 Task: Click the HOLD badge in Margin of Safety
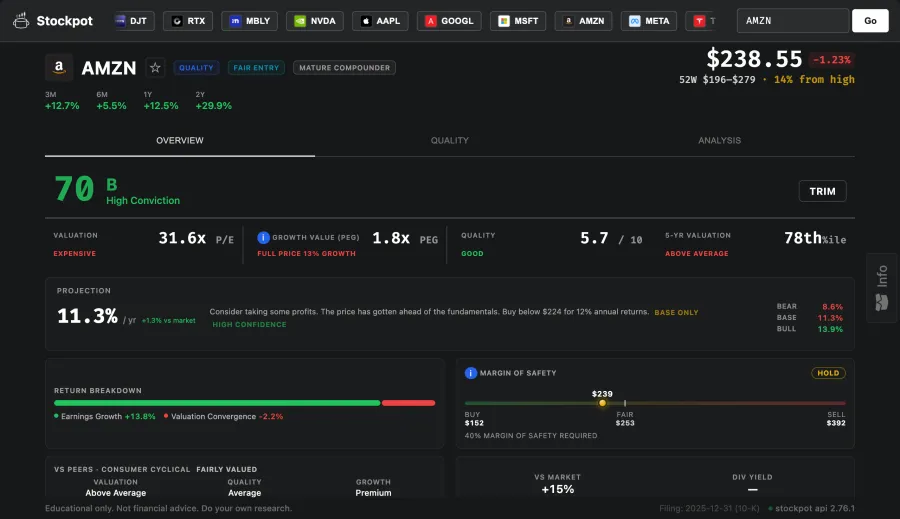(828, 373)
